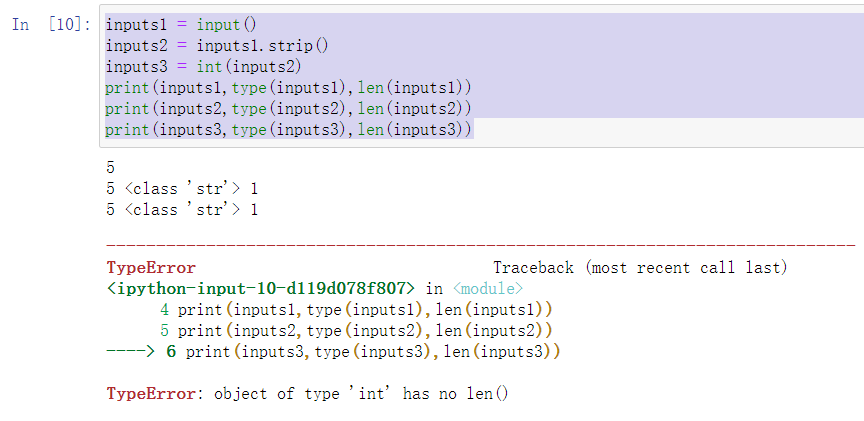Click the first "5 <class 'str'> 1" output line

pos(182,189)
